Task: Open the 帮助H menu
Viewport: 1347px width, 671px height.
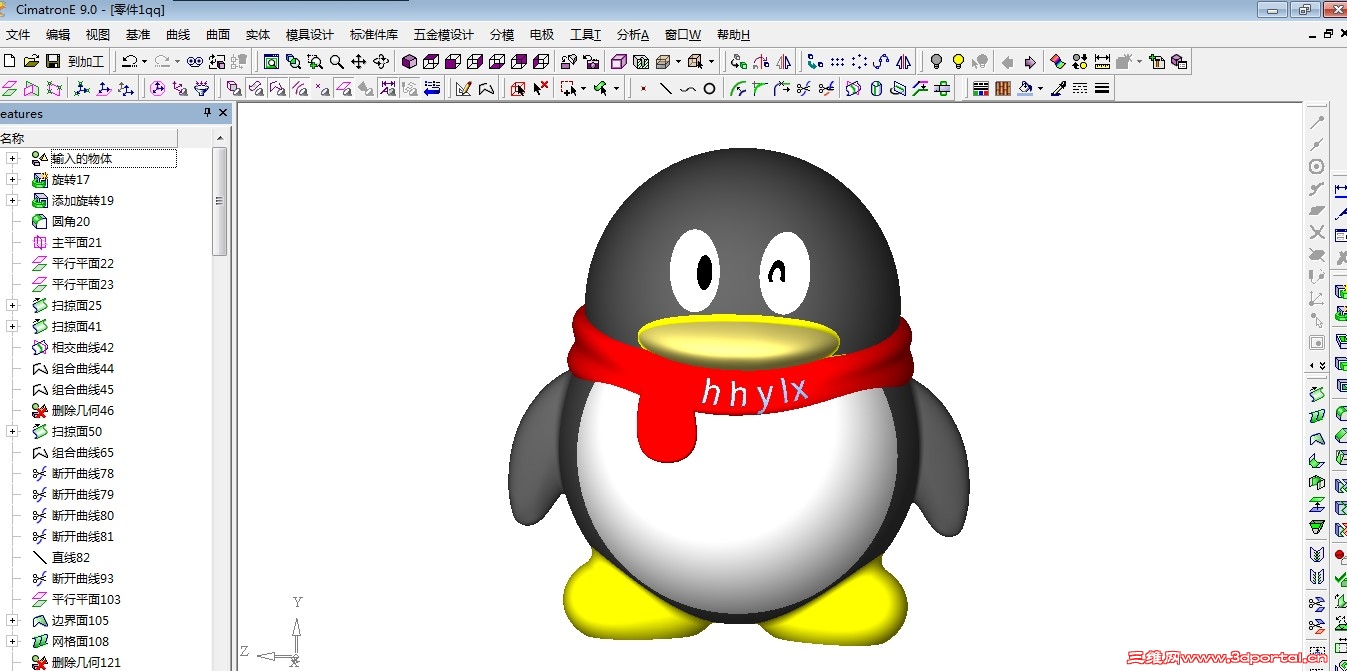Action: [733, 35]
